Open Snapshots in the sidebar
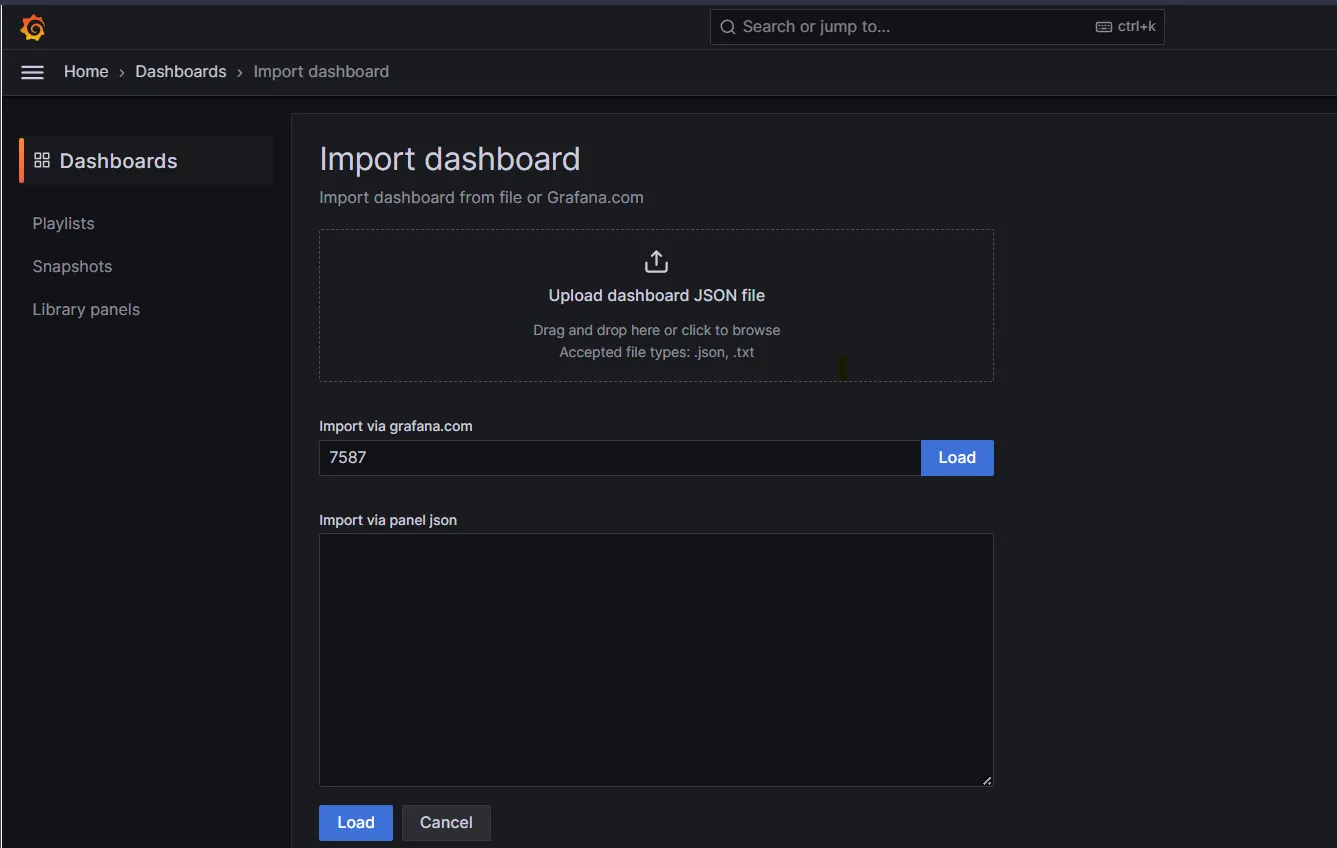 (72, 266)
